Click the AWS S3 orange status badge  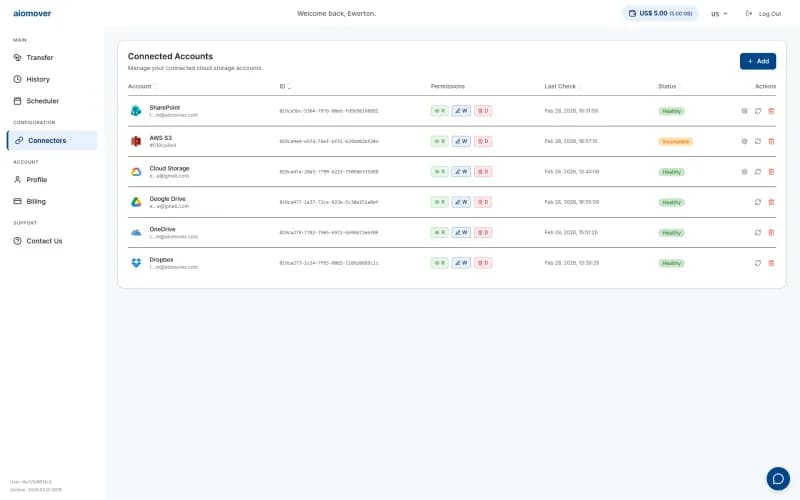[675, 141]
